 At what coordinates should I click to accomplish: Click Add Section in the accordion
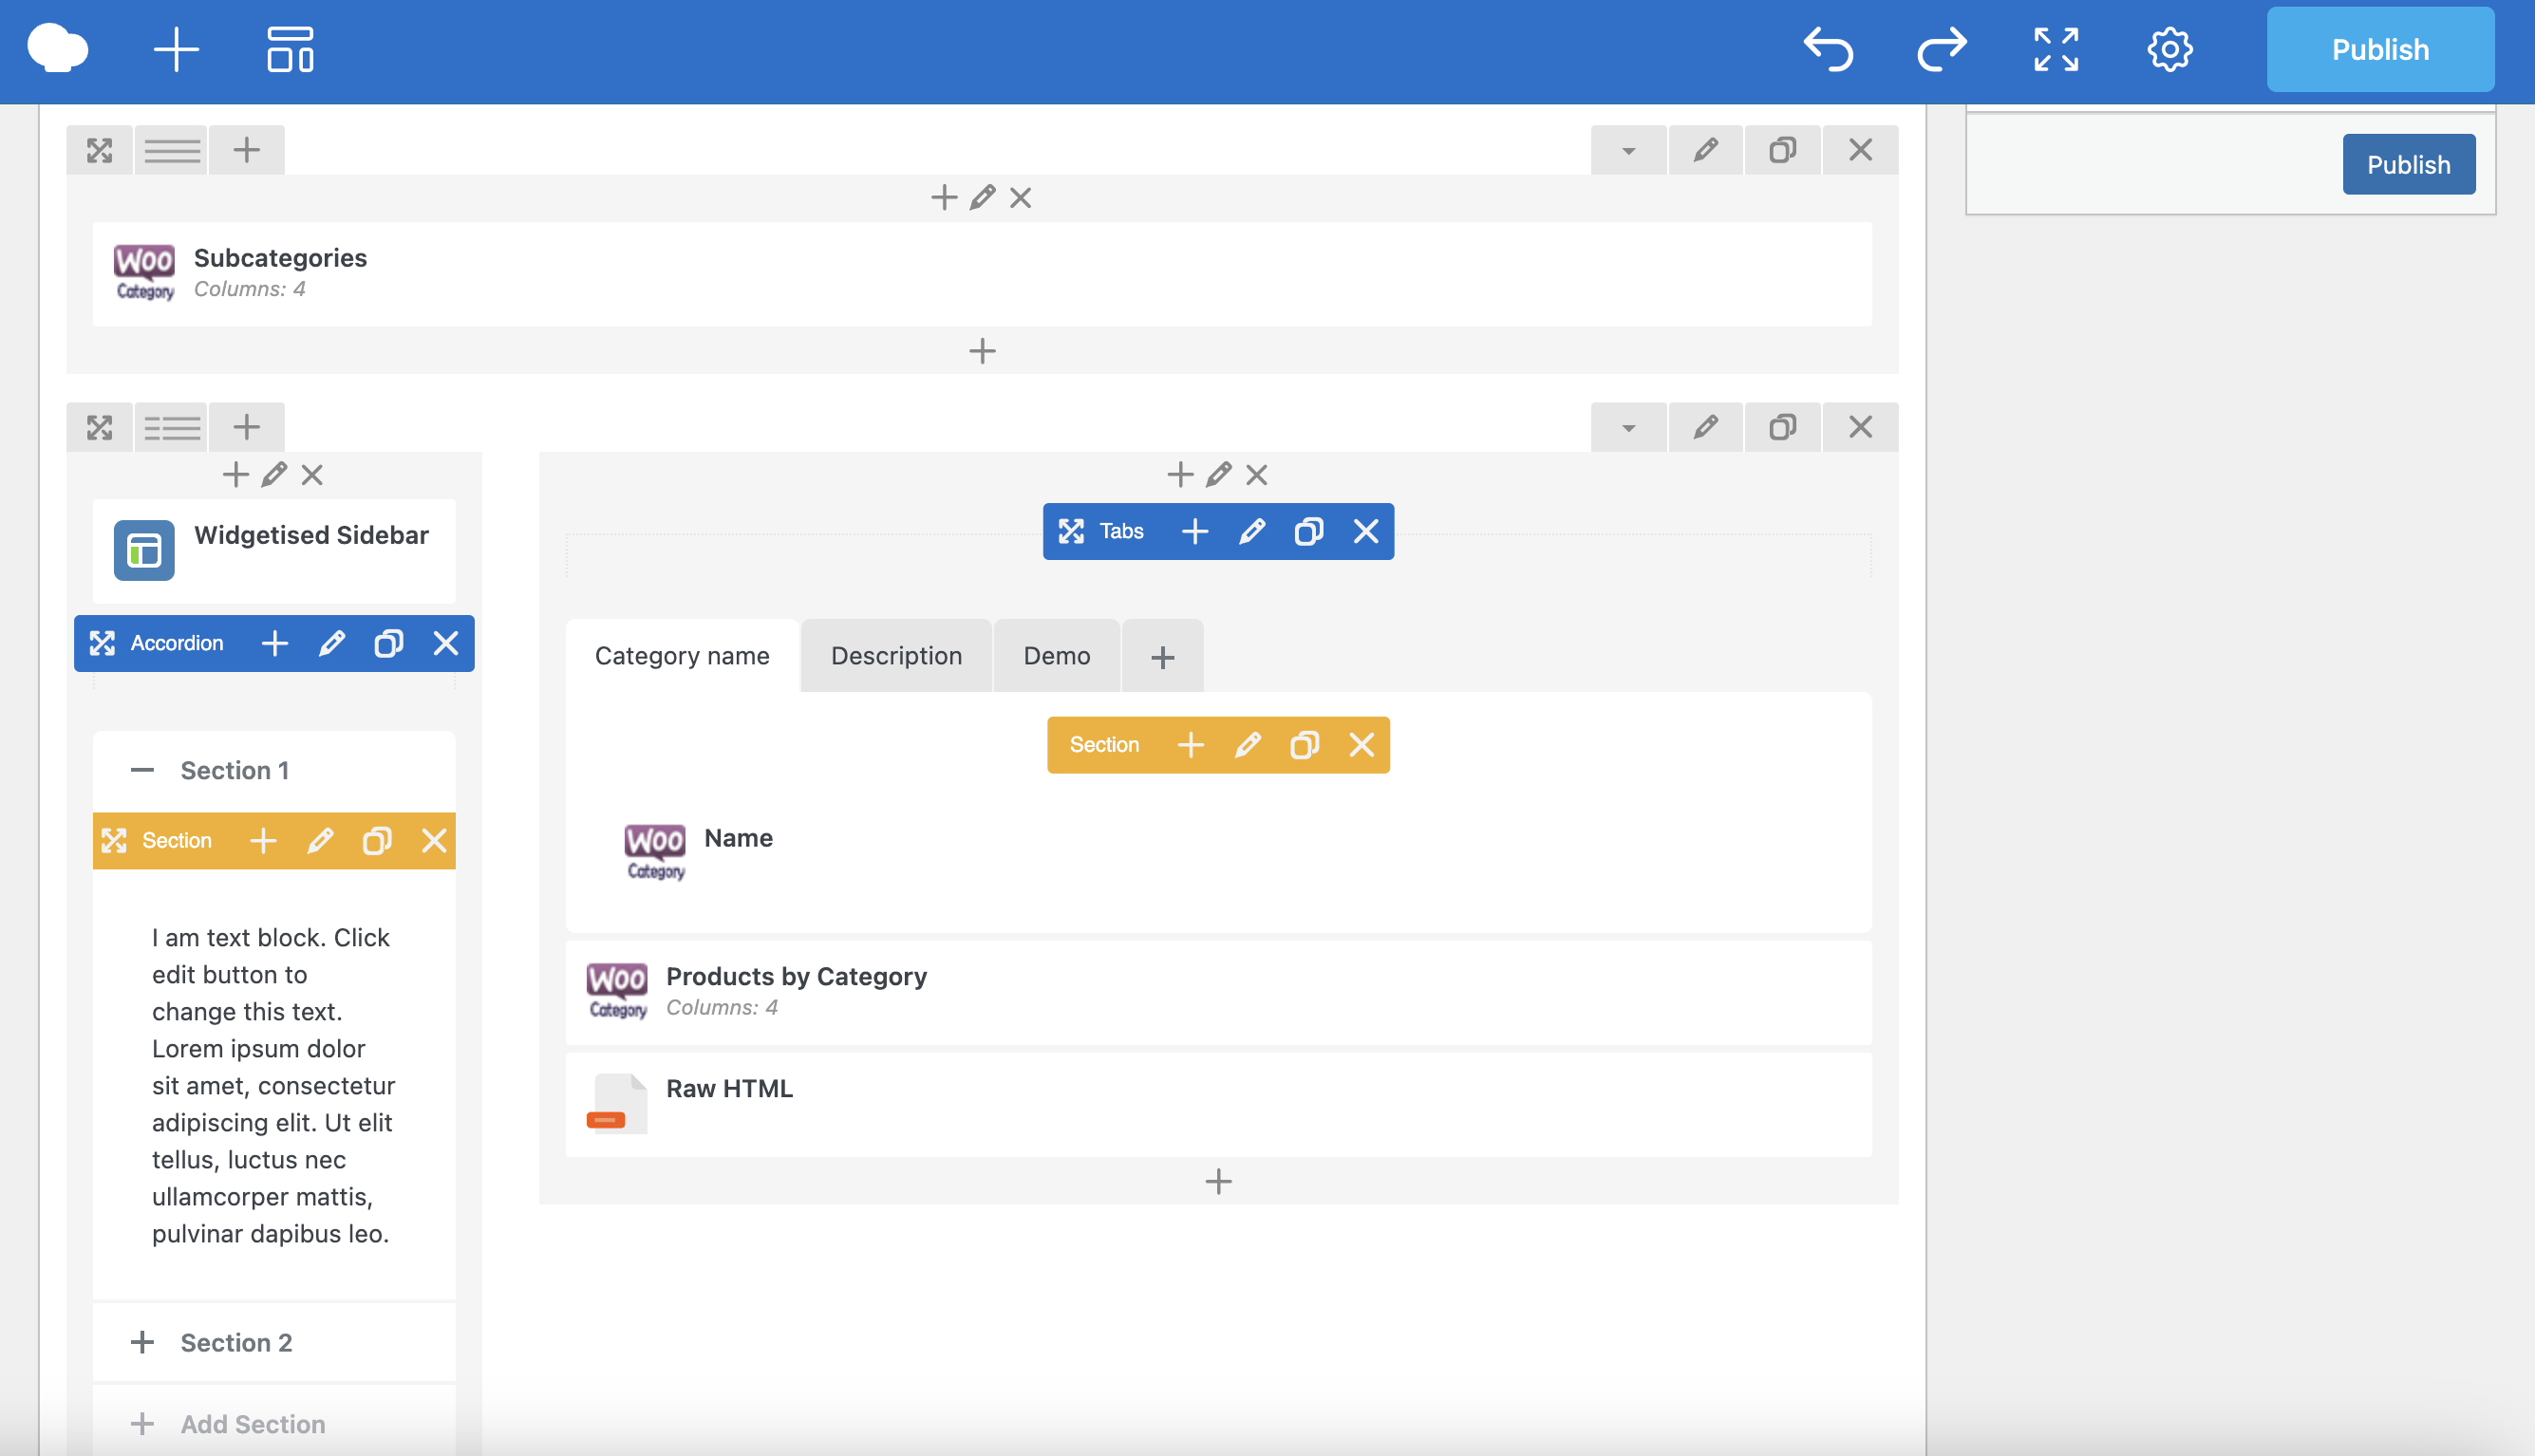coord(252,1423)
